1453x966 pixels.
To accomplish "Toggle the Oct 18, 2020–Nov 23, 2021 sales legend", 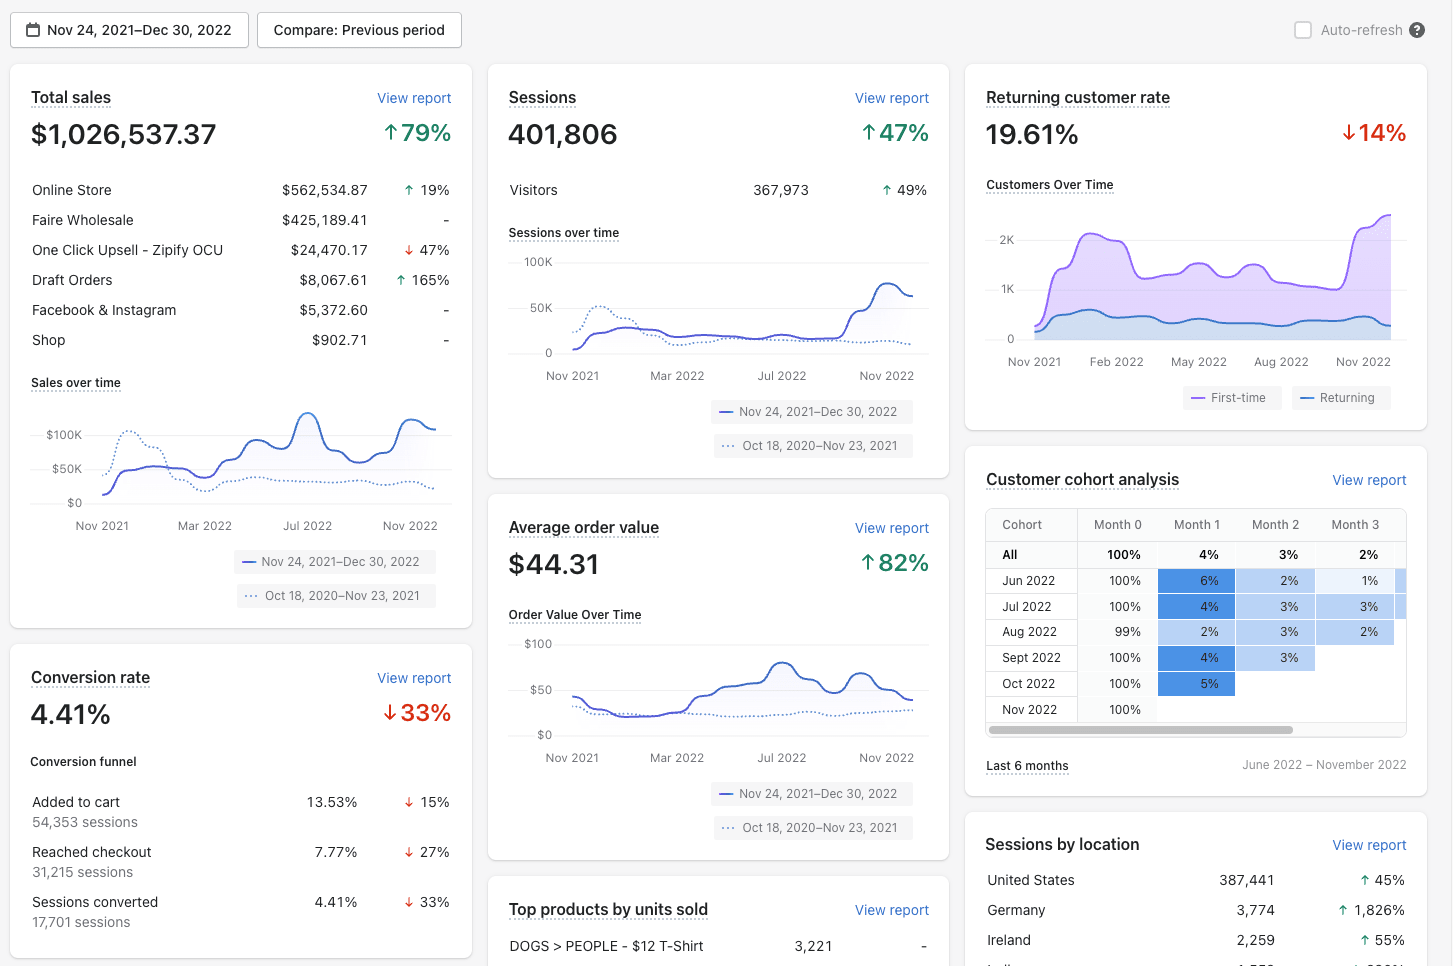I will (x=333, y=596).
